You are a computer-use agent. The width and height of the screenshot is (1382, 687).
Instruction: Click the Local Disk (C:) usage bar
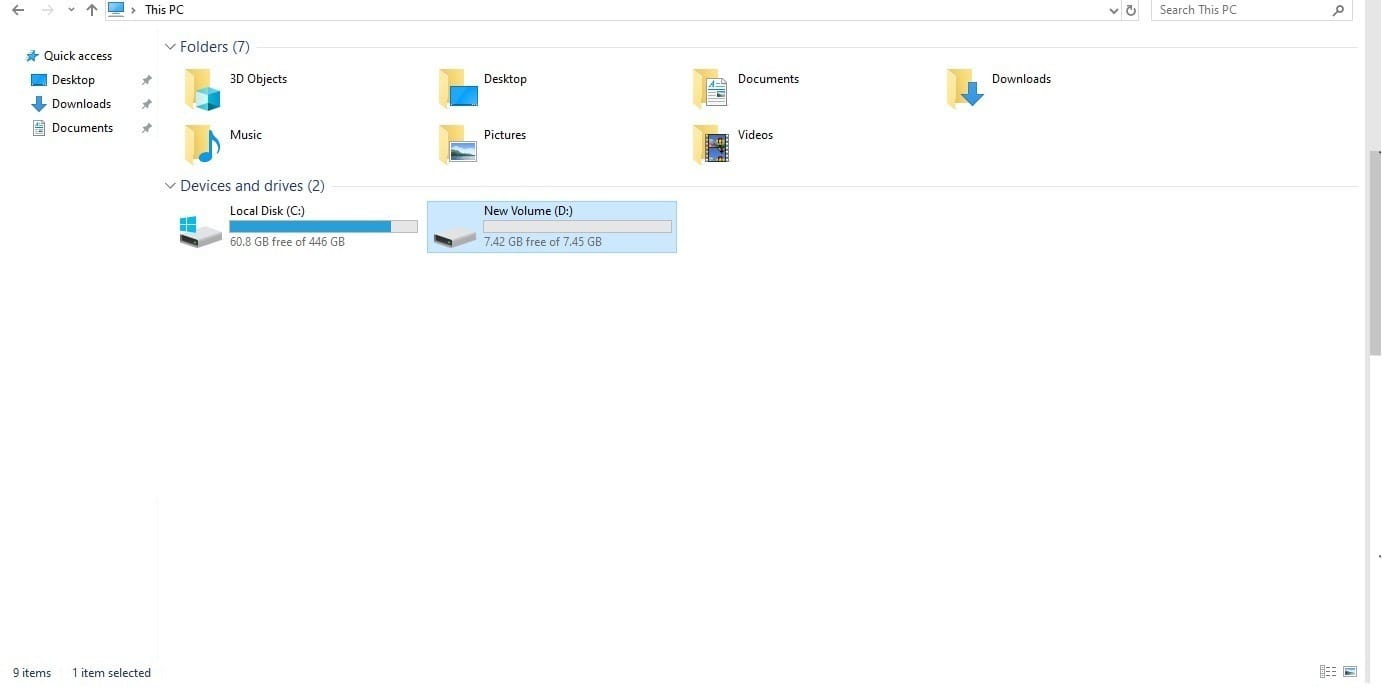pos(323,227)
